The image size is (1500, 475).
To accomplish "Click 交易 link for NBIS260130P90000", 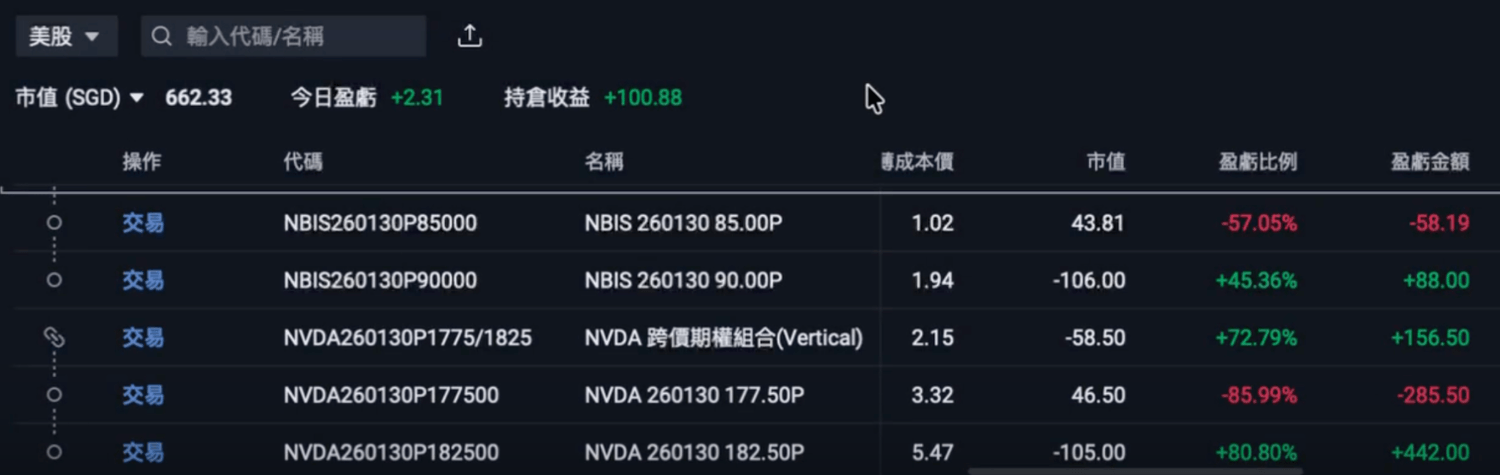I will [142, 280].
